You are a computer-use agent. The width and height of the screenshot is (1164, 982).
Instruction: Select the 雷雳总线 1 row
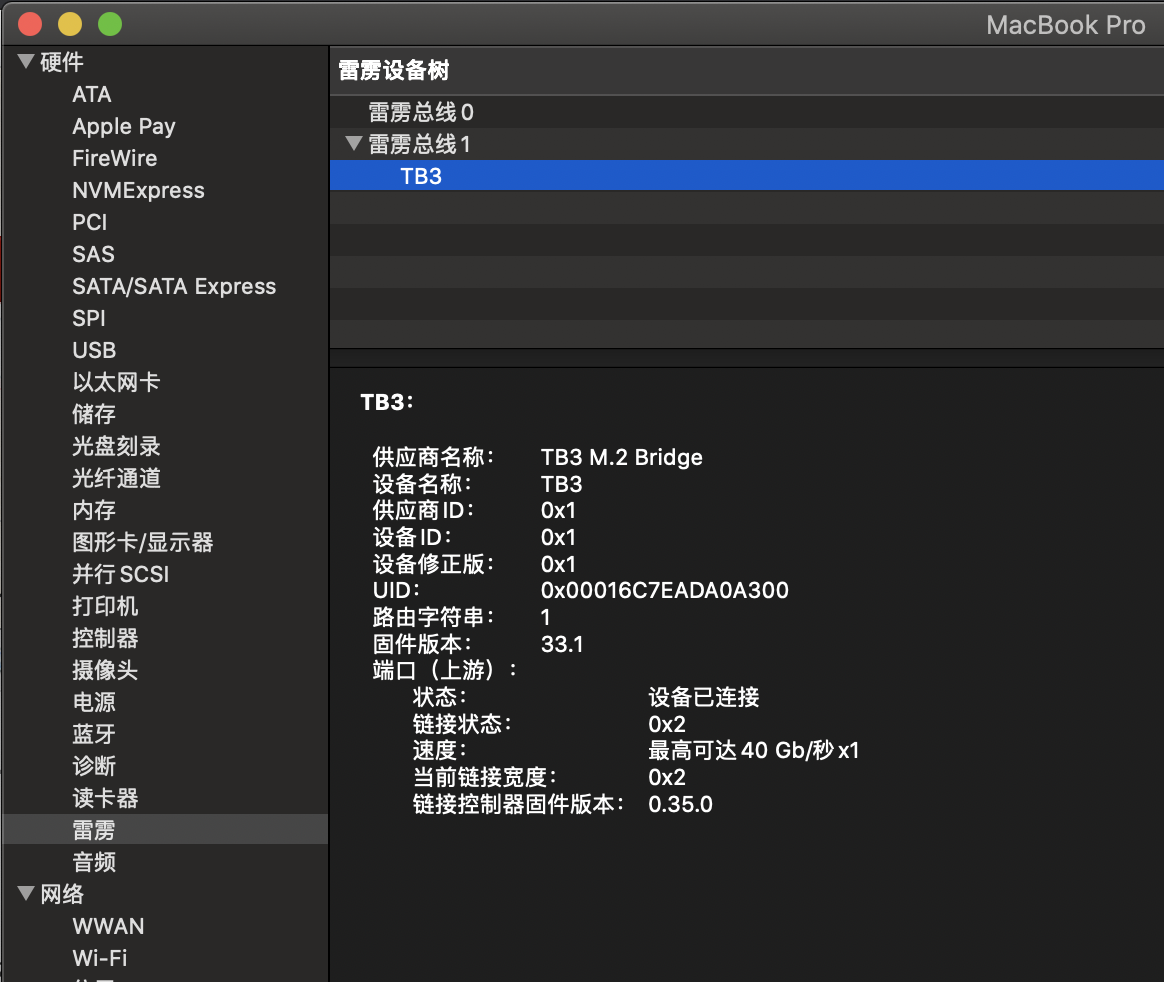pyautogui.click(x=746, y=144)
